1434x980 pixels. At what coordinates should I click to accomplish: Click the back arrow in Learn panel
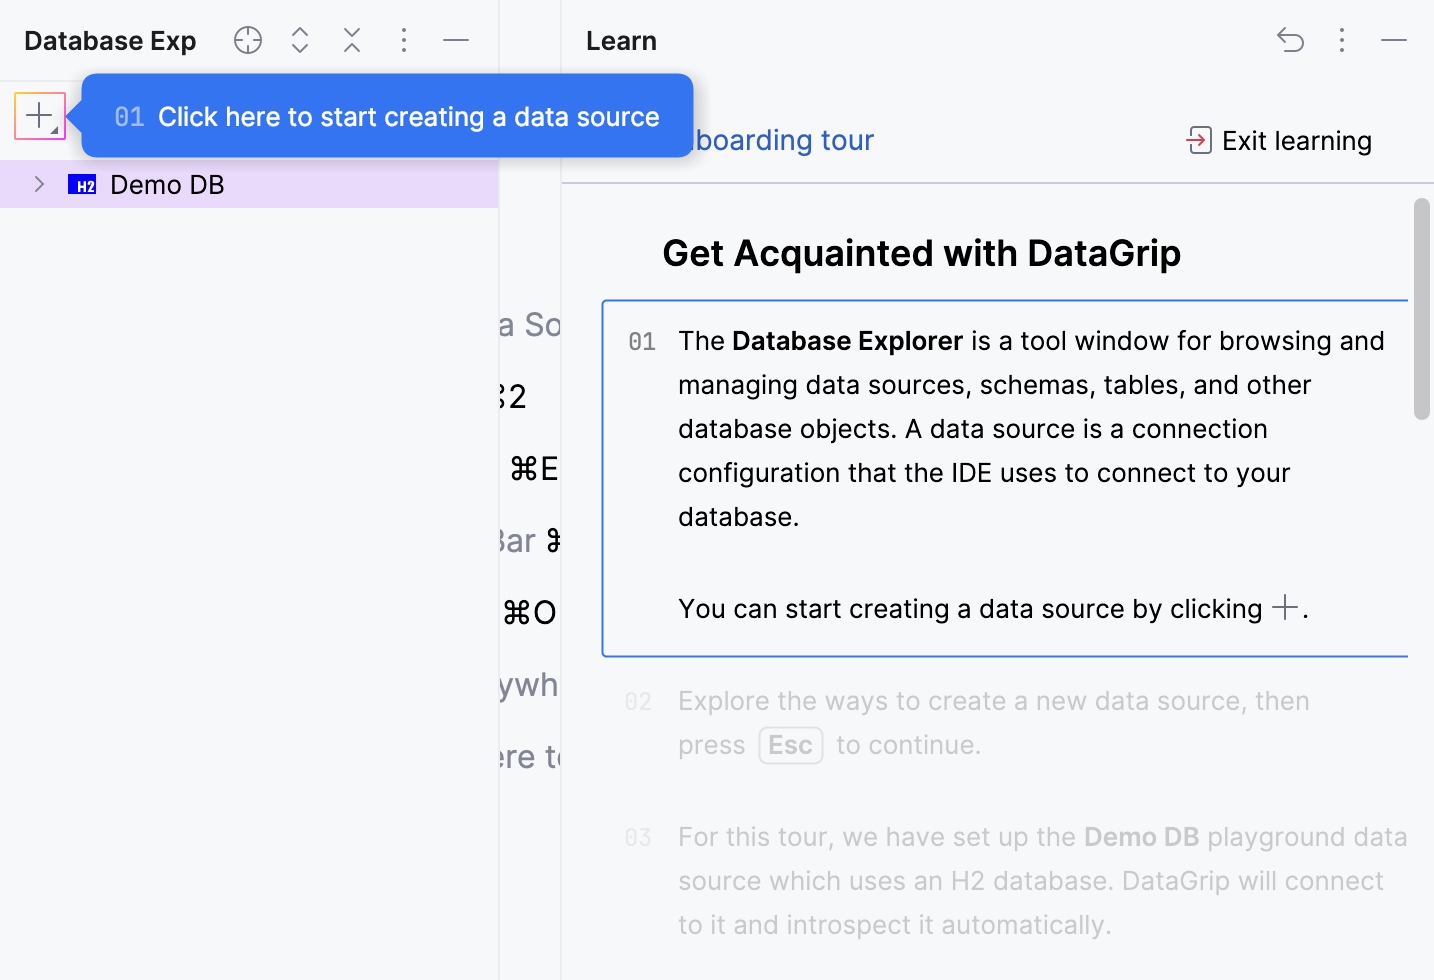1290,40
